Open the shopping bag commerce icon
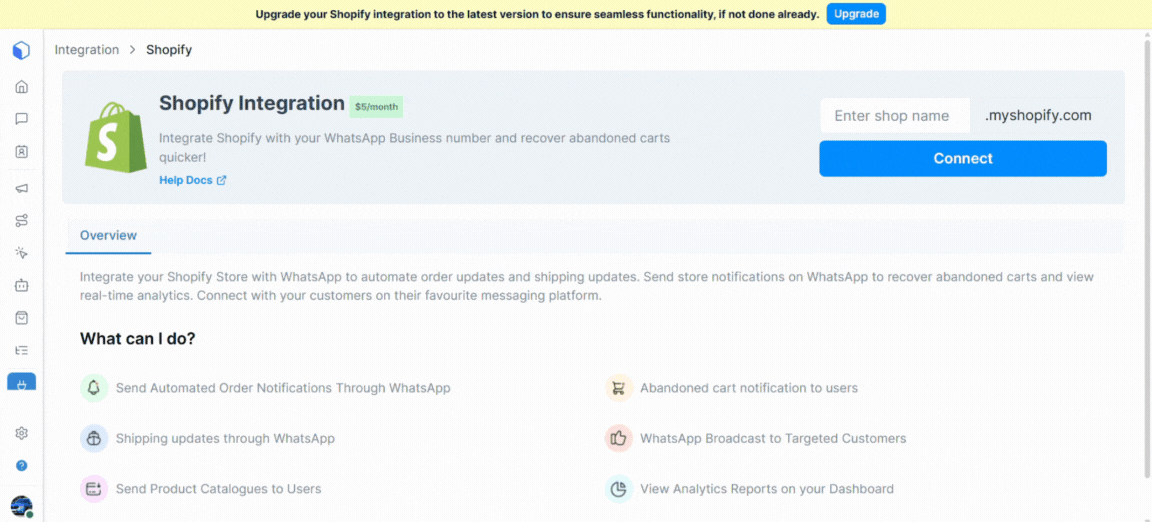 (21, 318)
